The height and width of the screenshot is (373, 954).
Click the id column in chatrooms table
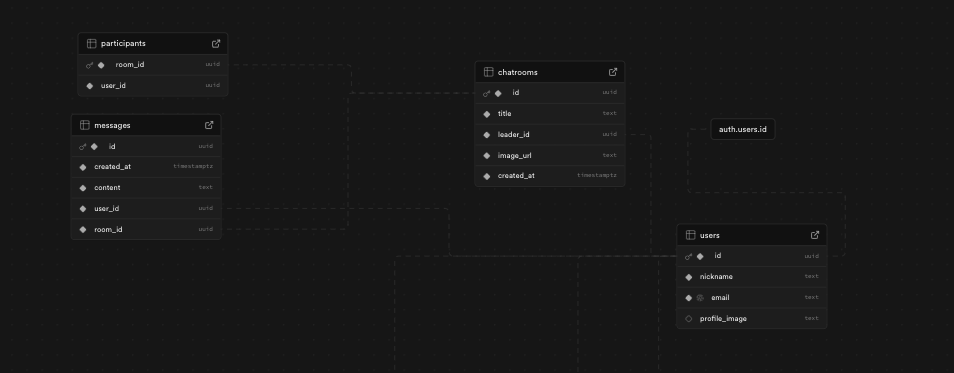pos(516,93)
